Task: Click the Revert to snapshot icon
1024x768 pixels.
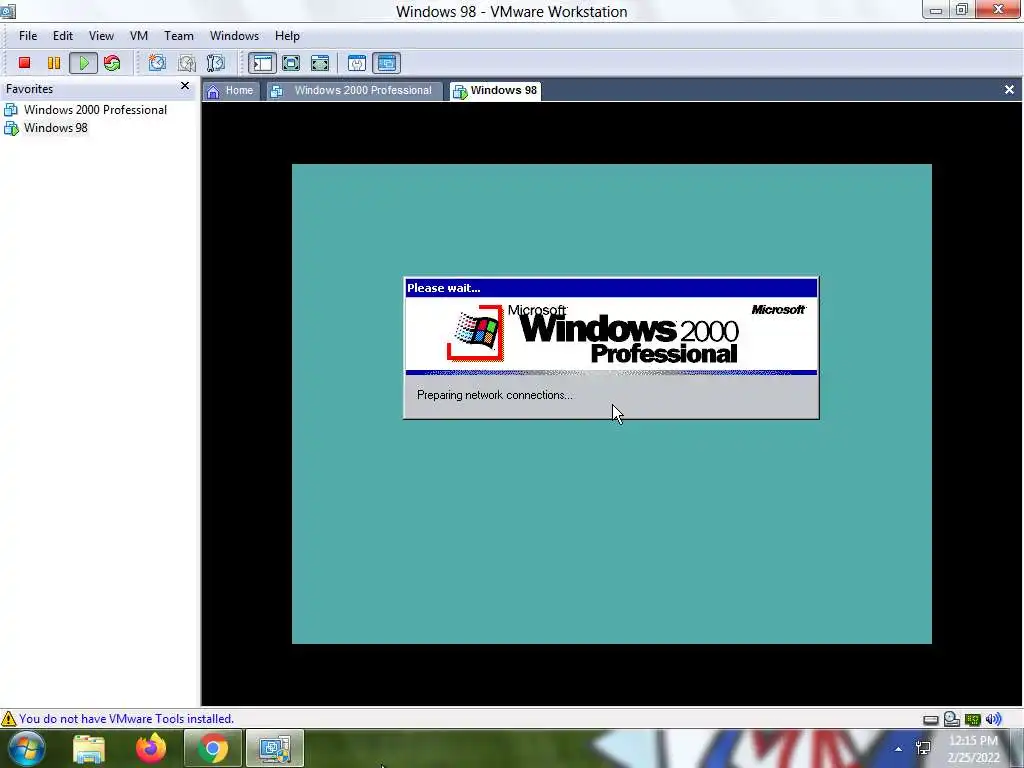Action: coord(187,63)
